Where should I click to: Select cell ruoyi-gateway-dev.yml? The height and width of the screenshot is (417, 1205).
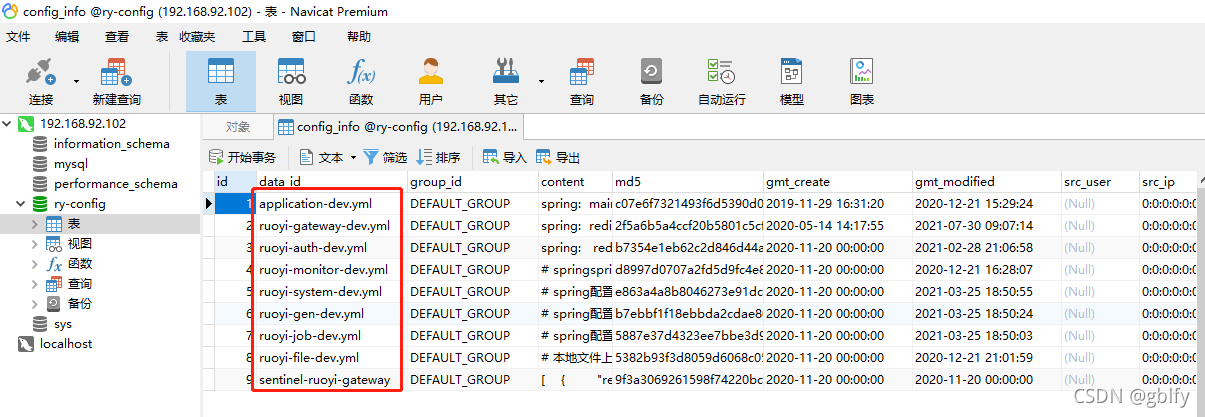coord(331,225)
